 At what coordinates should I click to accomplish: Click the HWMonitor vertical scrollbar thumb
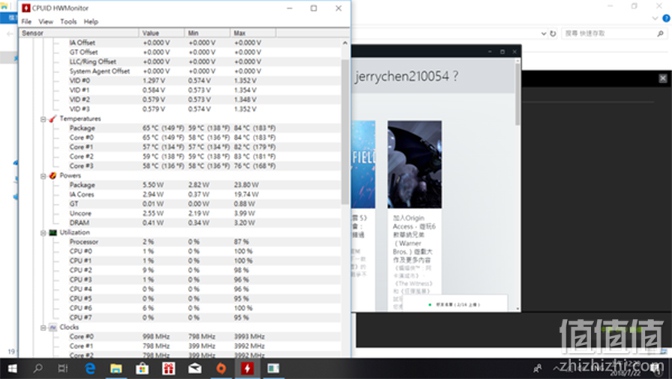(345, 131)
